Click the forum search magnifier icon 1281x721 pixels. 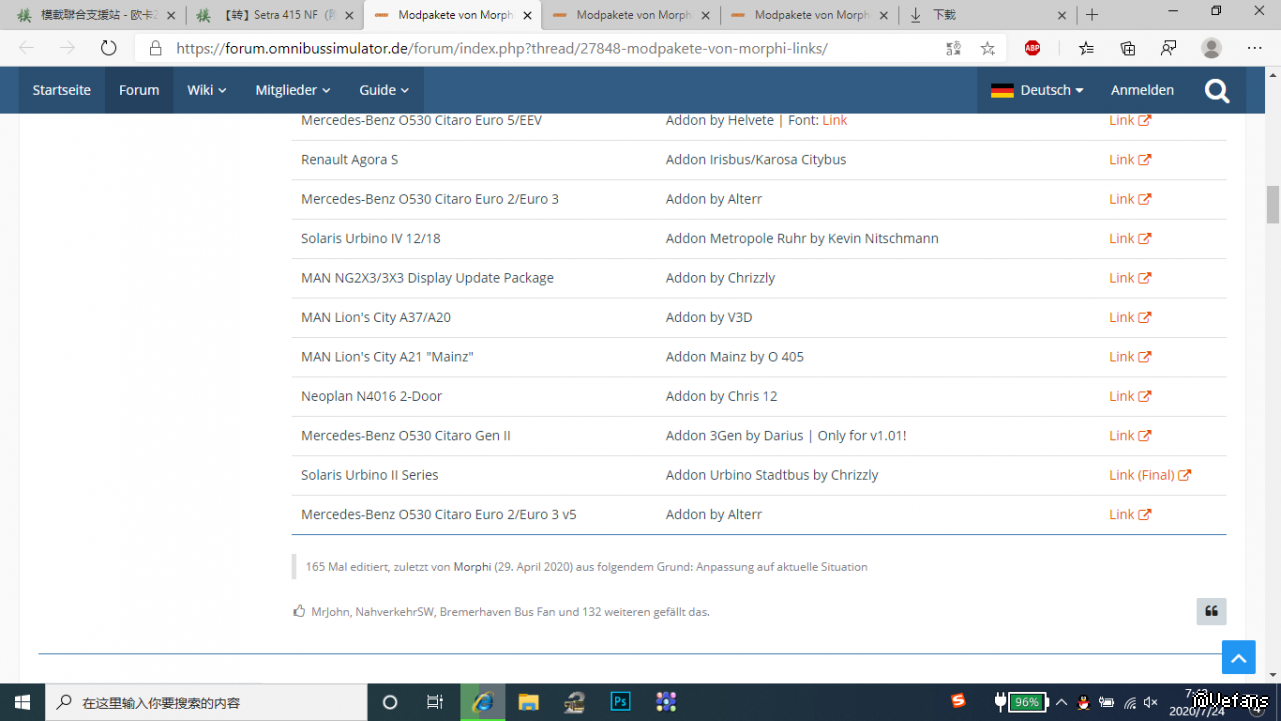pyautogui.click(x=1217, y=91)
